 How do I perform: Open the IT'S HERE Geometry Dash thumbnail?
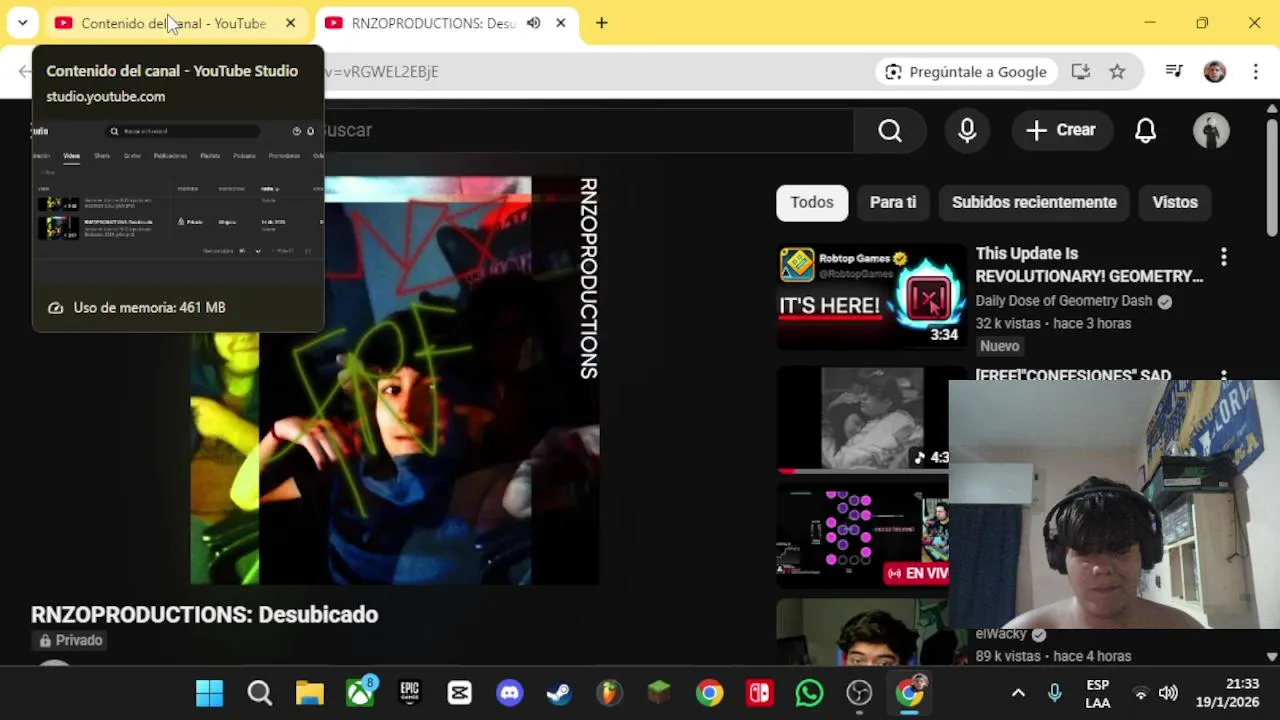[871, 298]
